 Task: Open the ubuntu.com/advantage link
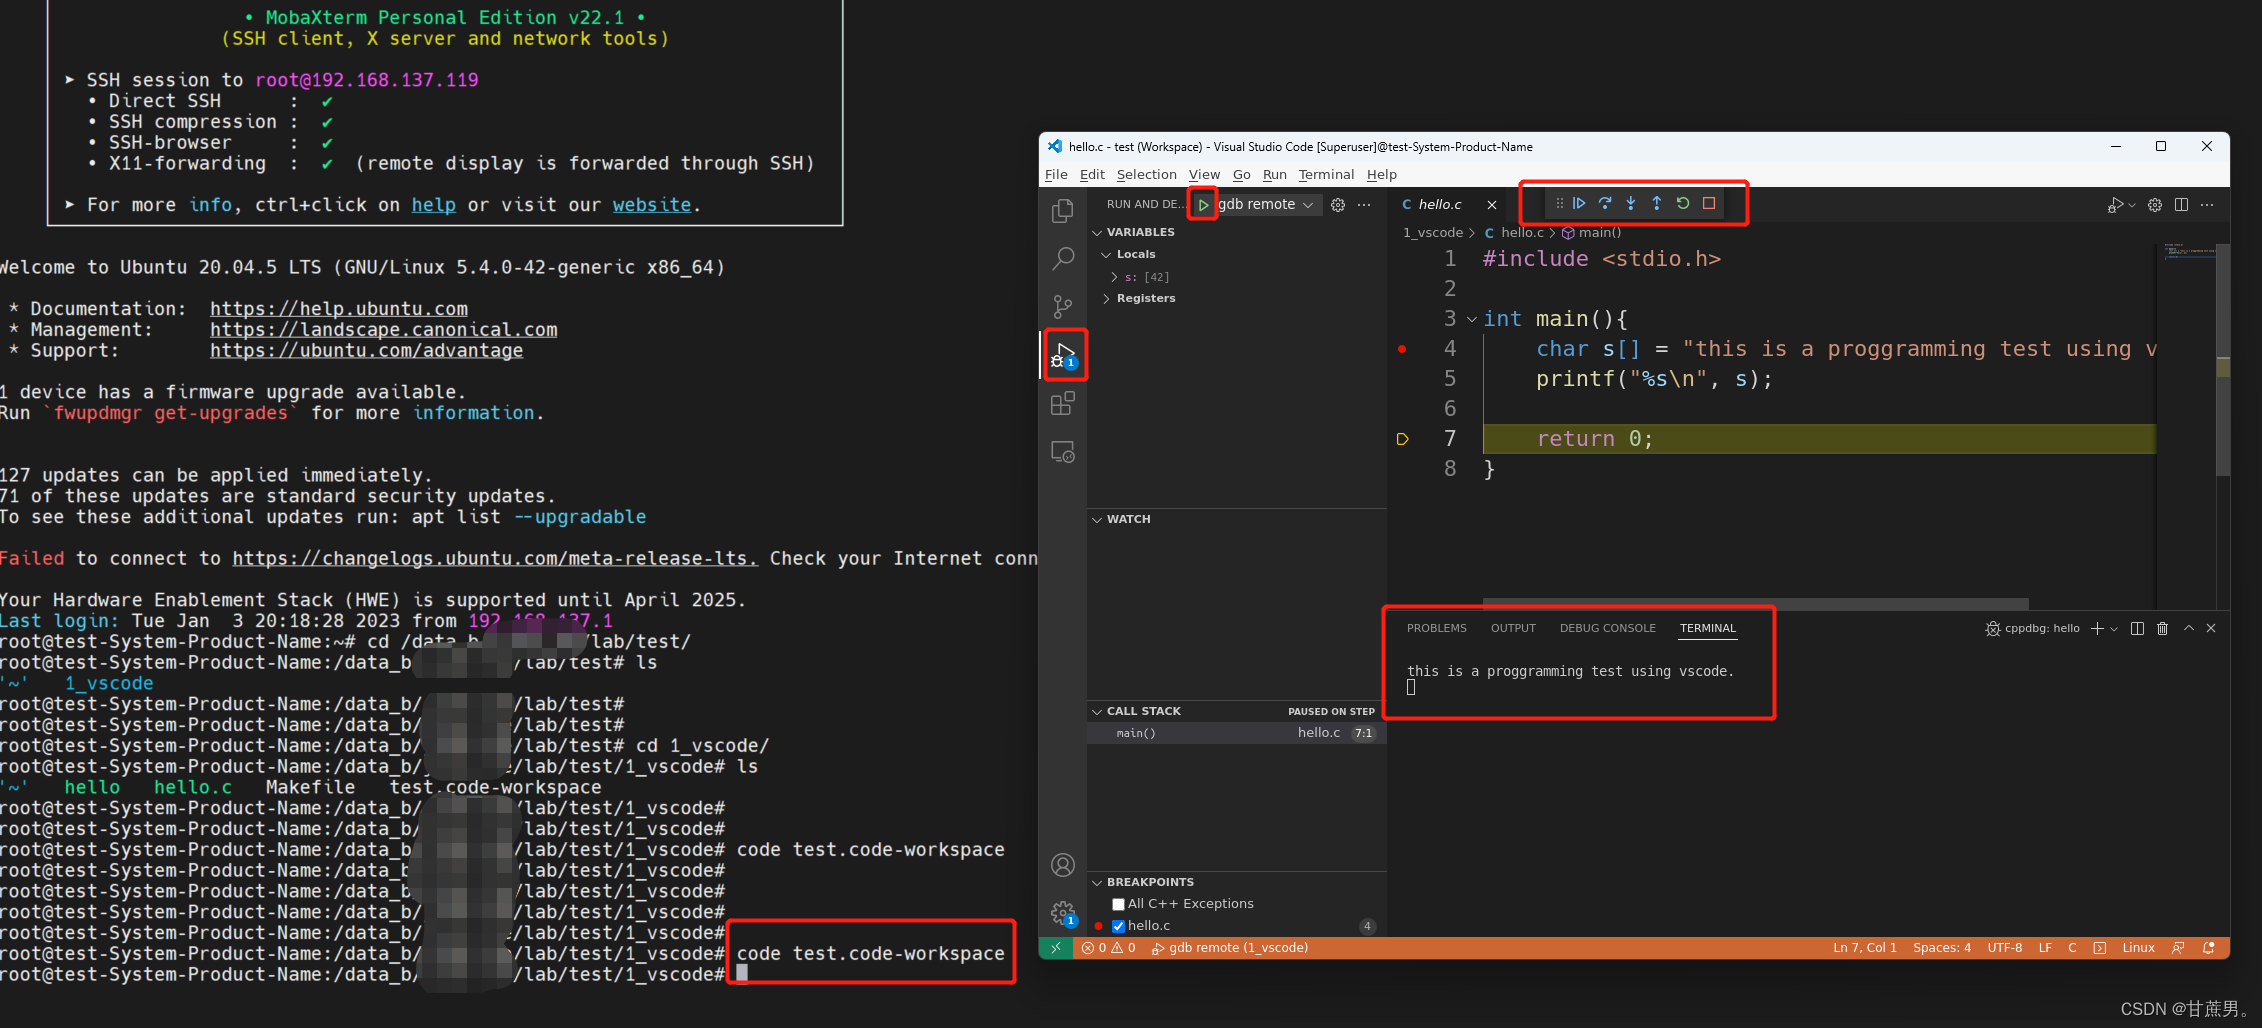point(366,351)
